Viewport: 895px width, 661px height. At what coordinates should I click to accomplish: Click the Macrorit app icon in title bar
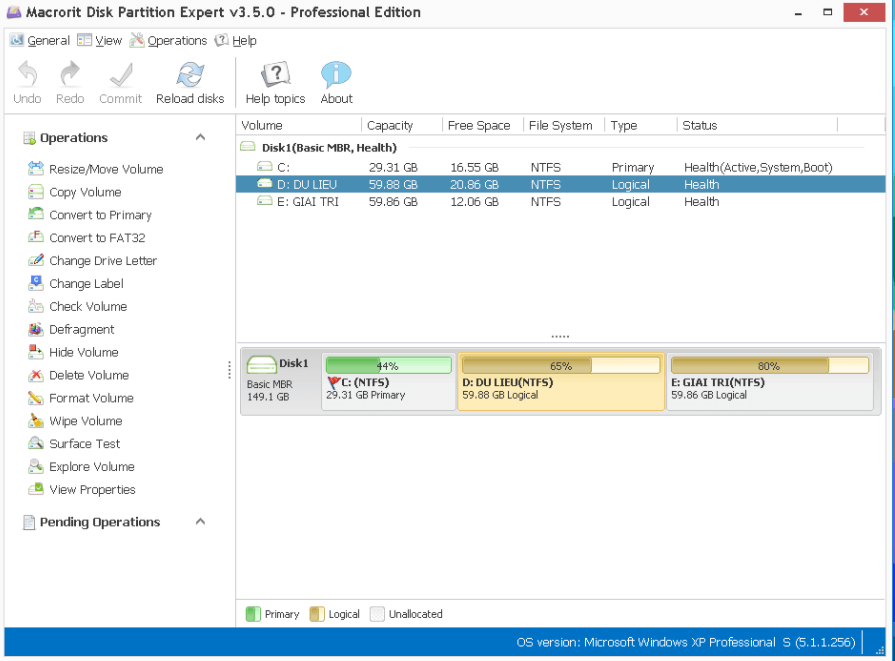tap(14, 12)
